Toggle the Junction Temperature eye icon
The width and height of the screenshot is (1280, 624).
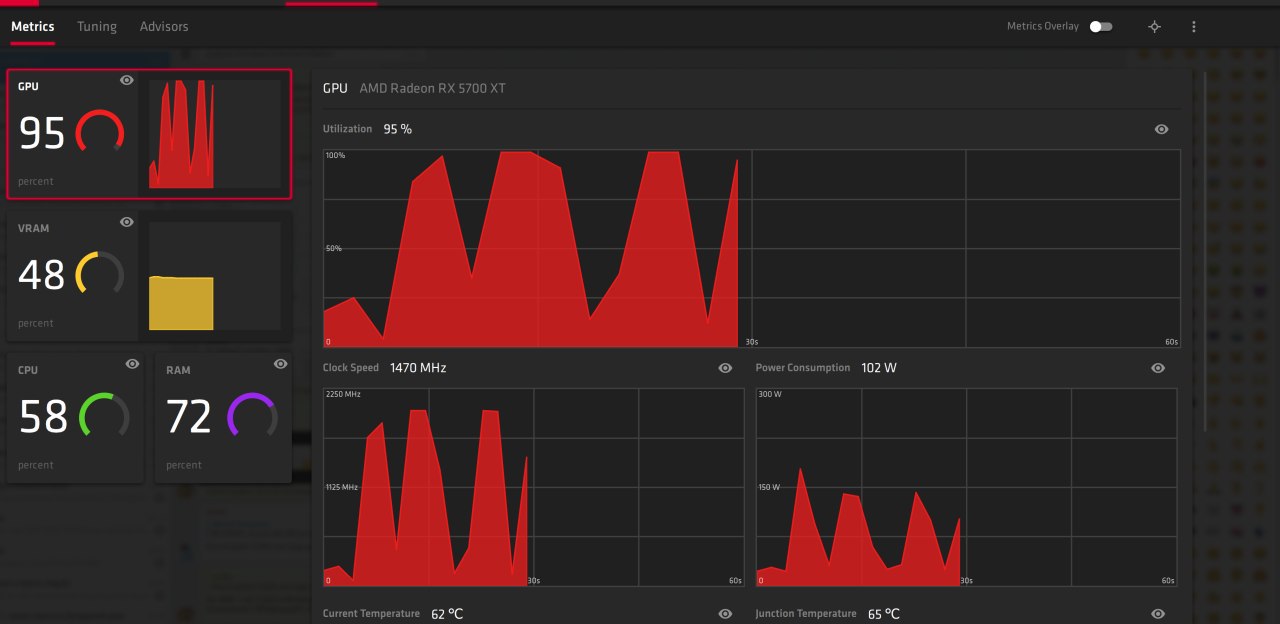pos(1158,613)
